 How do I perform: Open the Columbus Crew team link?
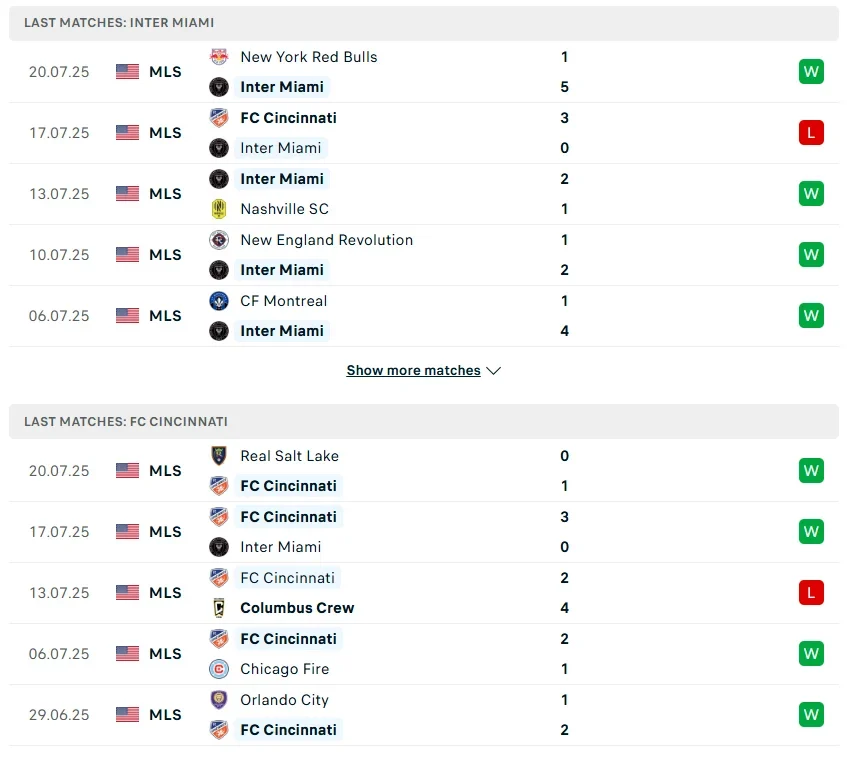297,608
